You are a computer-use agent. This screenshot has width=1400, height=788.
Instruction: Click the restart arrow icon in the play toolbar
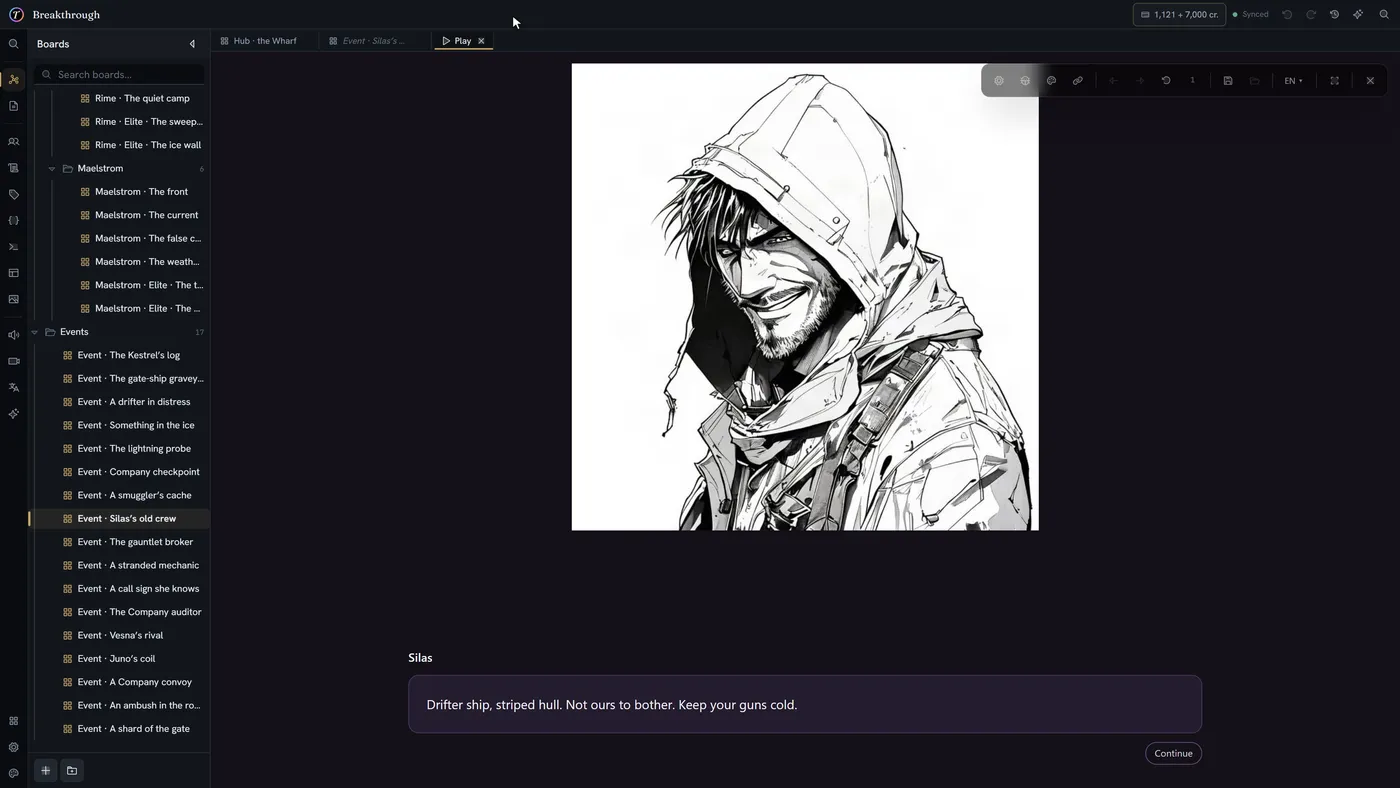pos(1166,81)
